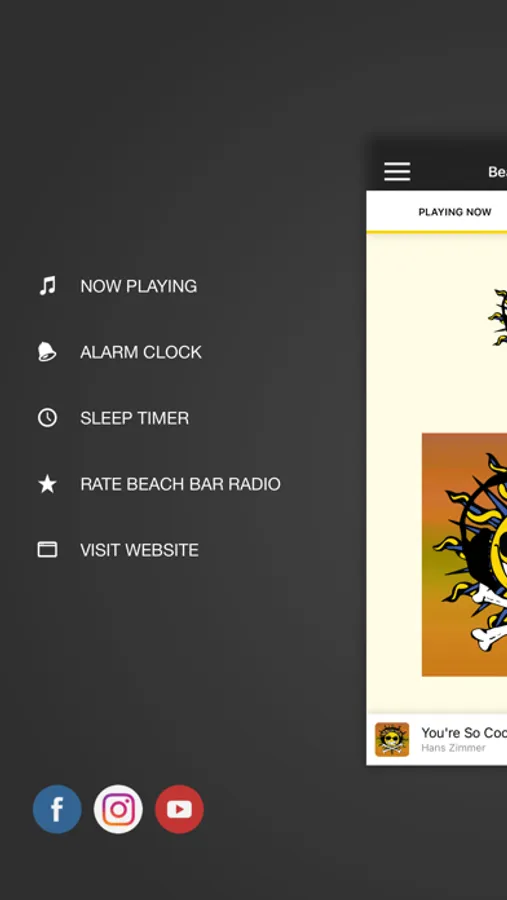Tap the "You're So Coo..." song title

(464, 732)
